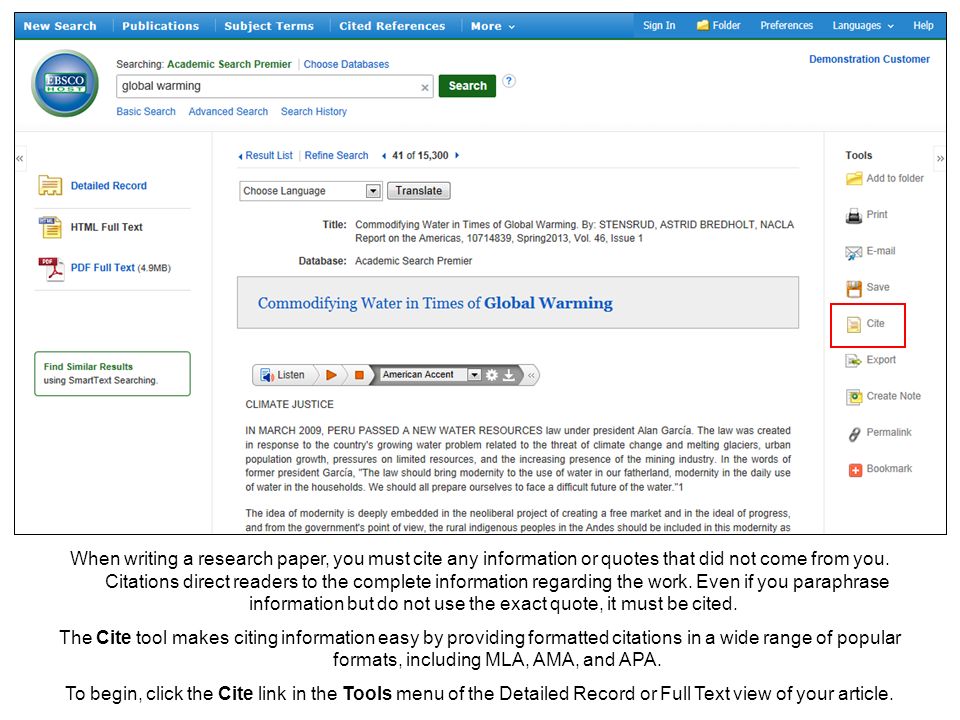960x720 pixels.
Task: Clear the search box with the X
Action: coord(425,88)
